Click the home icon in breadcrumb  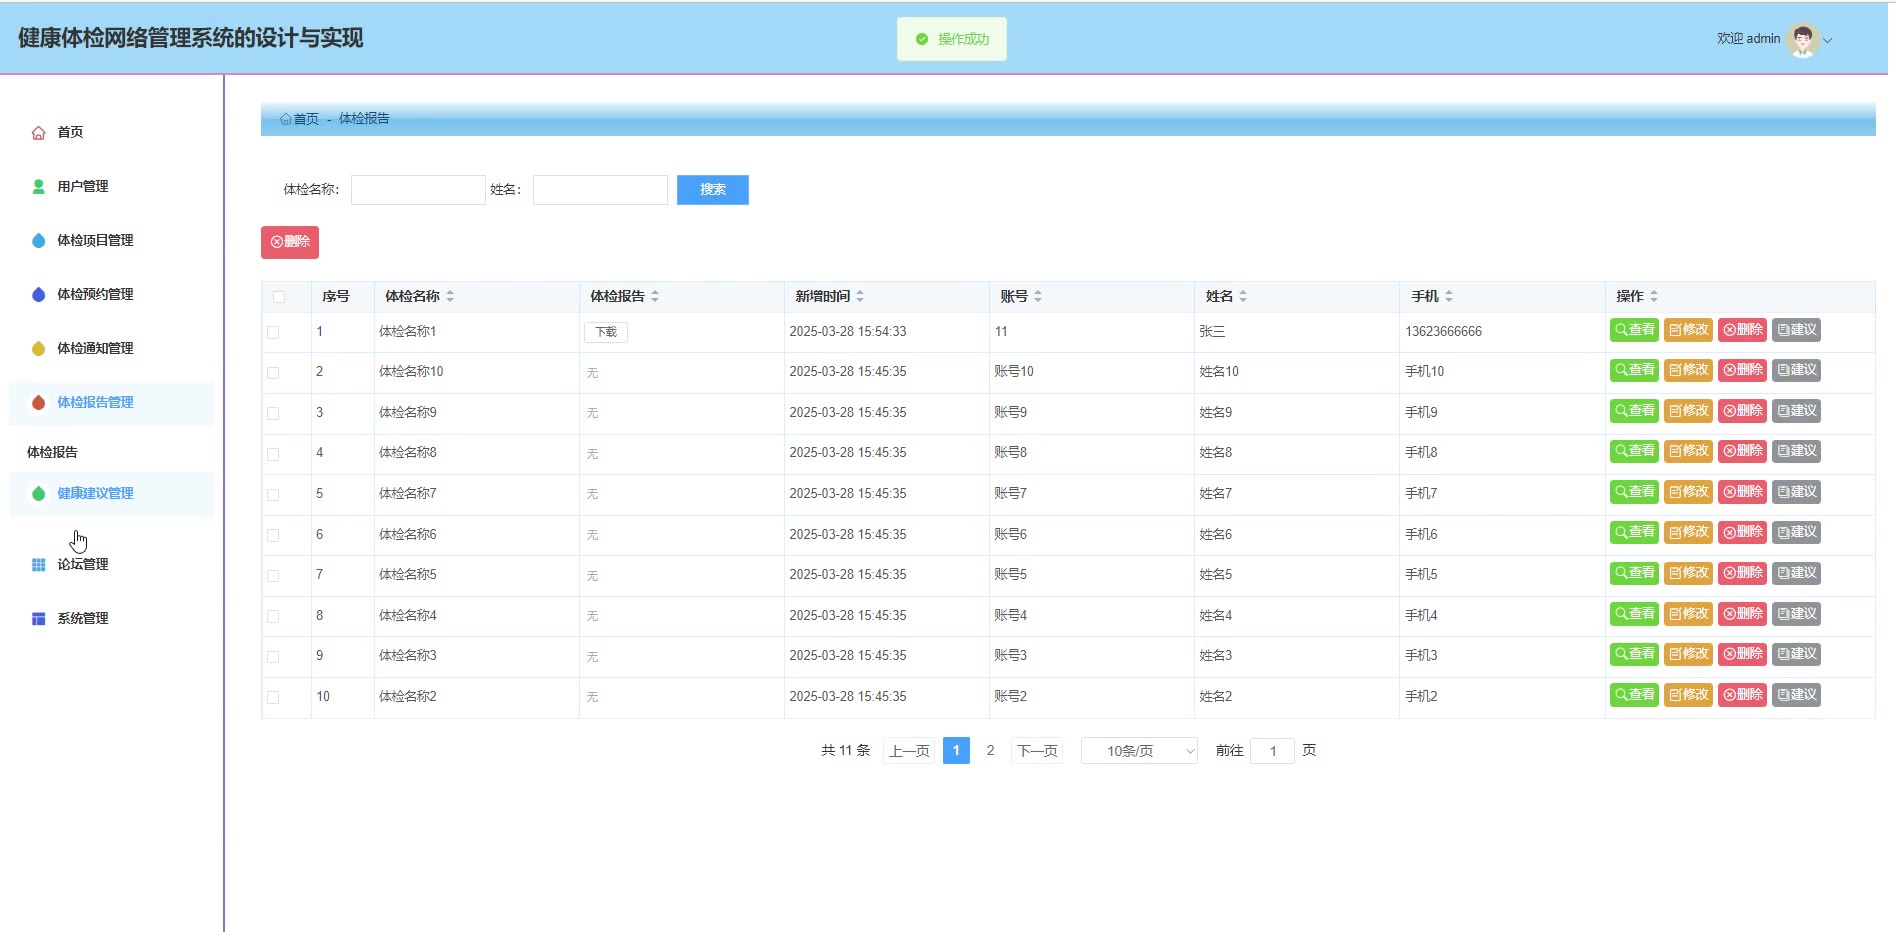click(x=286, y=119)
